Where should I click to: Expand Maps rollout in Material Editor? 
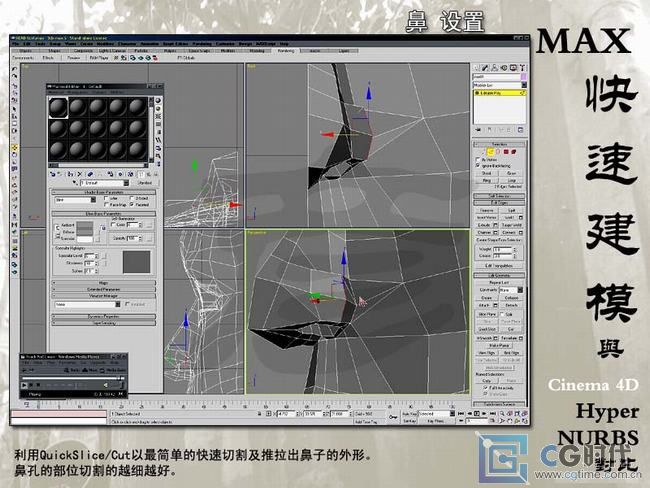click(x=104, y=283)
